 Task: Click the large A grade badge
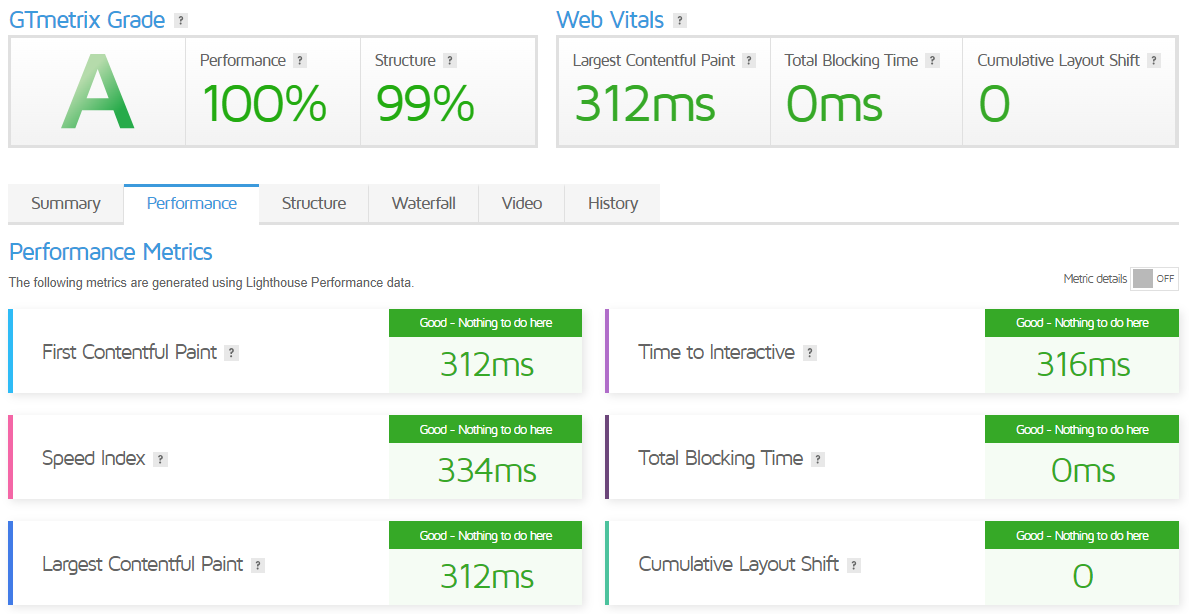tap(98, 92)
